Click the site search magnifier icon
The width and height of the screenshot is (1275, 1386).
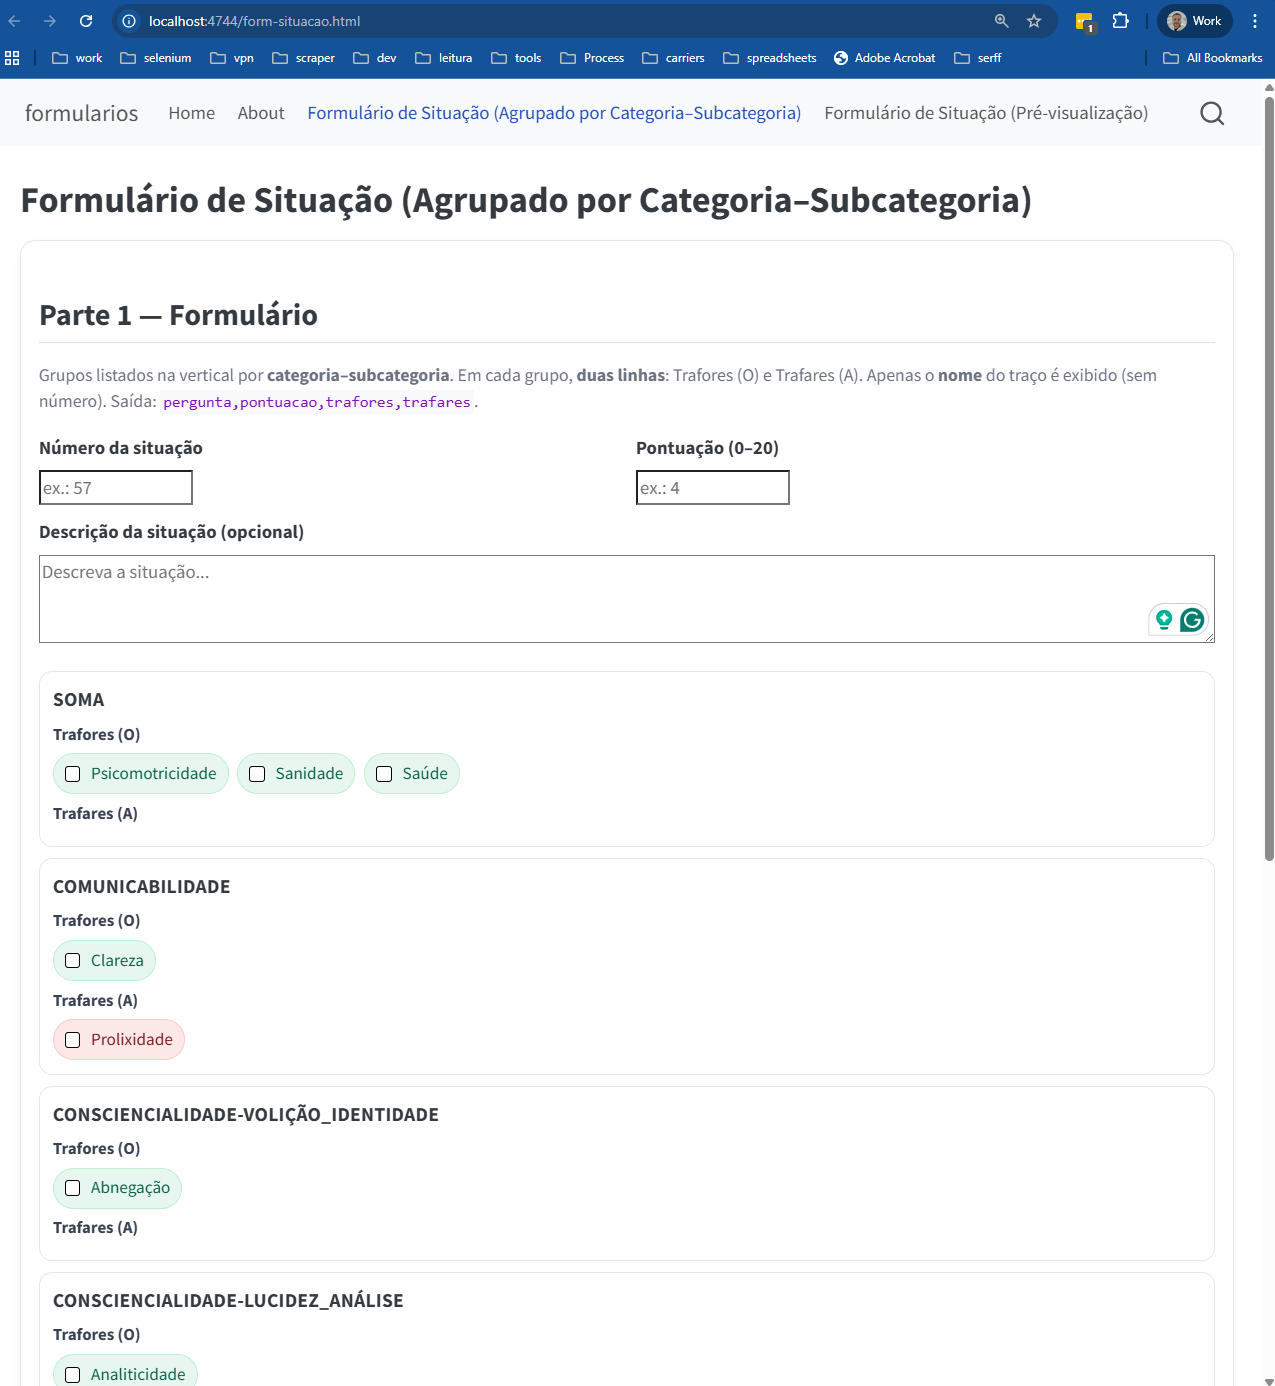(x=1211, y=114)
